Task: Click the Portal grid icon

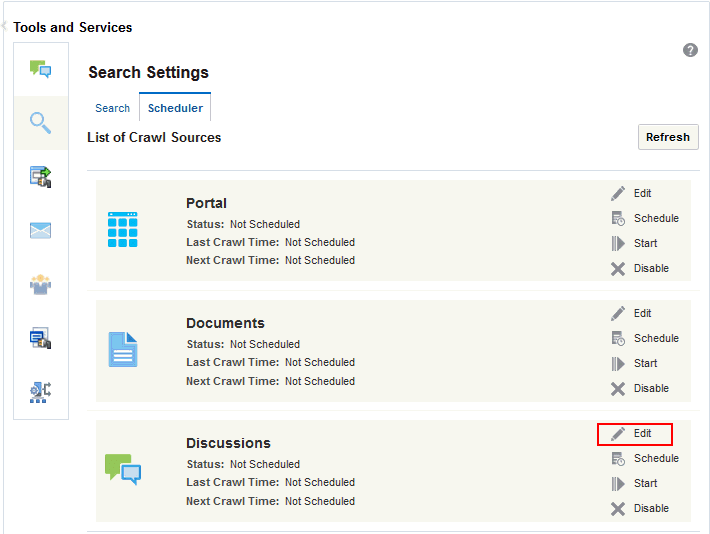Action: [123, 230]
